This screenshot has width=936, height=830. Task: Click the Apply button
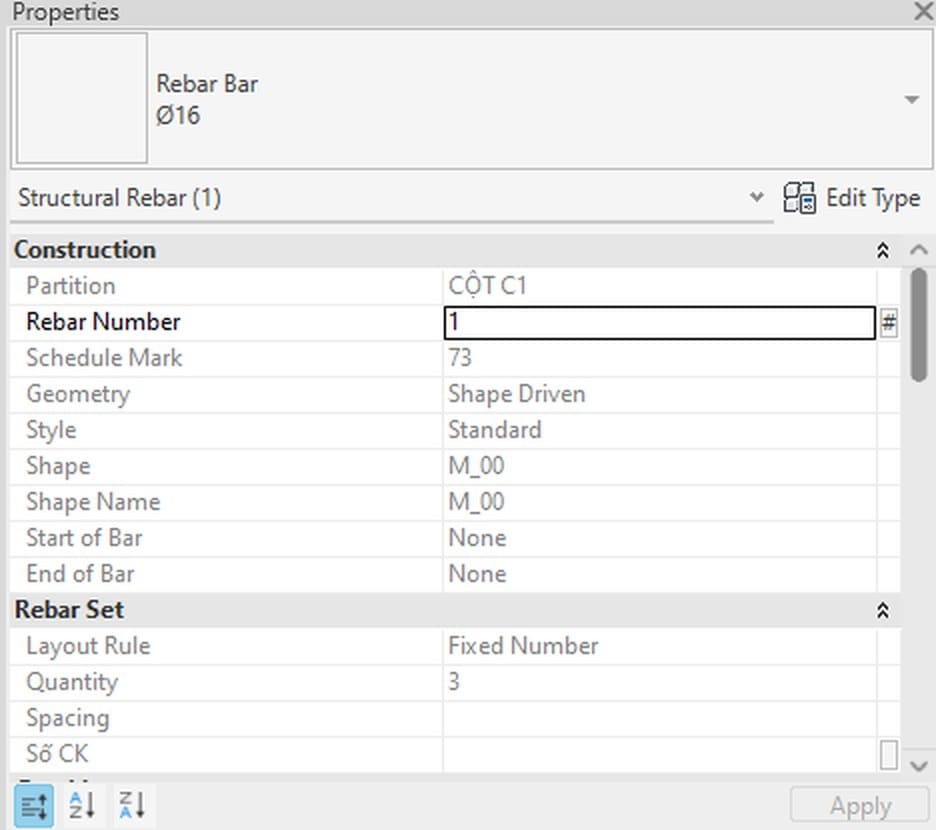click(860, 806)
